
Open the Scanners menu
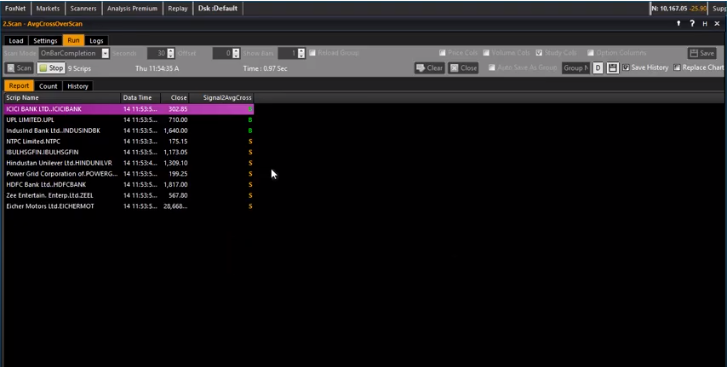click(83, 8)
